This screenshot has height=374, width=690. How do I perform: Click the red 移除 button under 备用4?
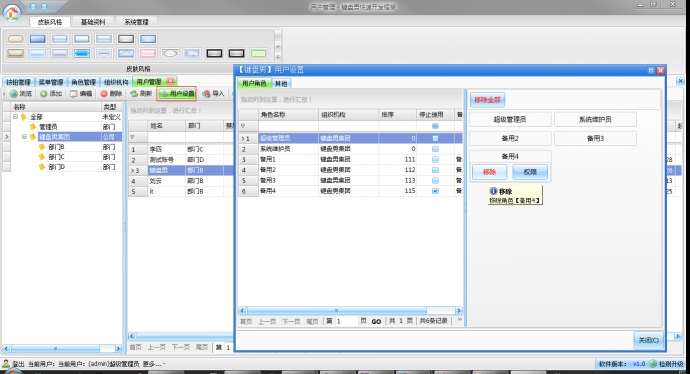click(489, 172)
